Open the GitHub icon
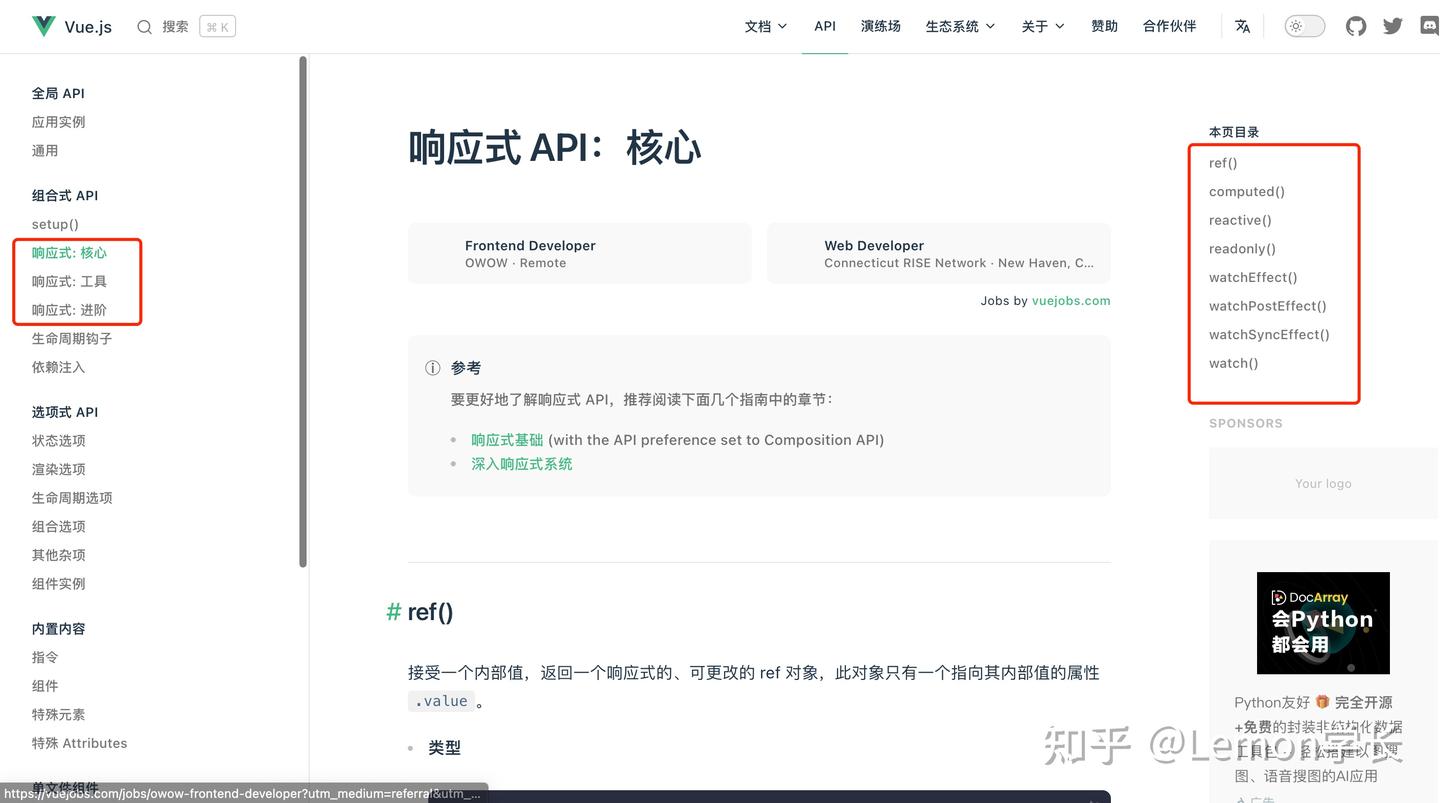The height and width of the screenshot is (803, 1440). [x=1355, y=26]
